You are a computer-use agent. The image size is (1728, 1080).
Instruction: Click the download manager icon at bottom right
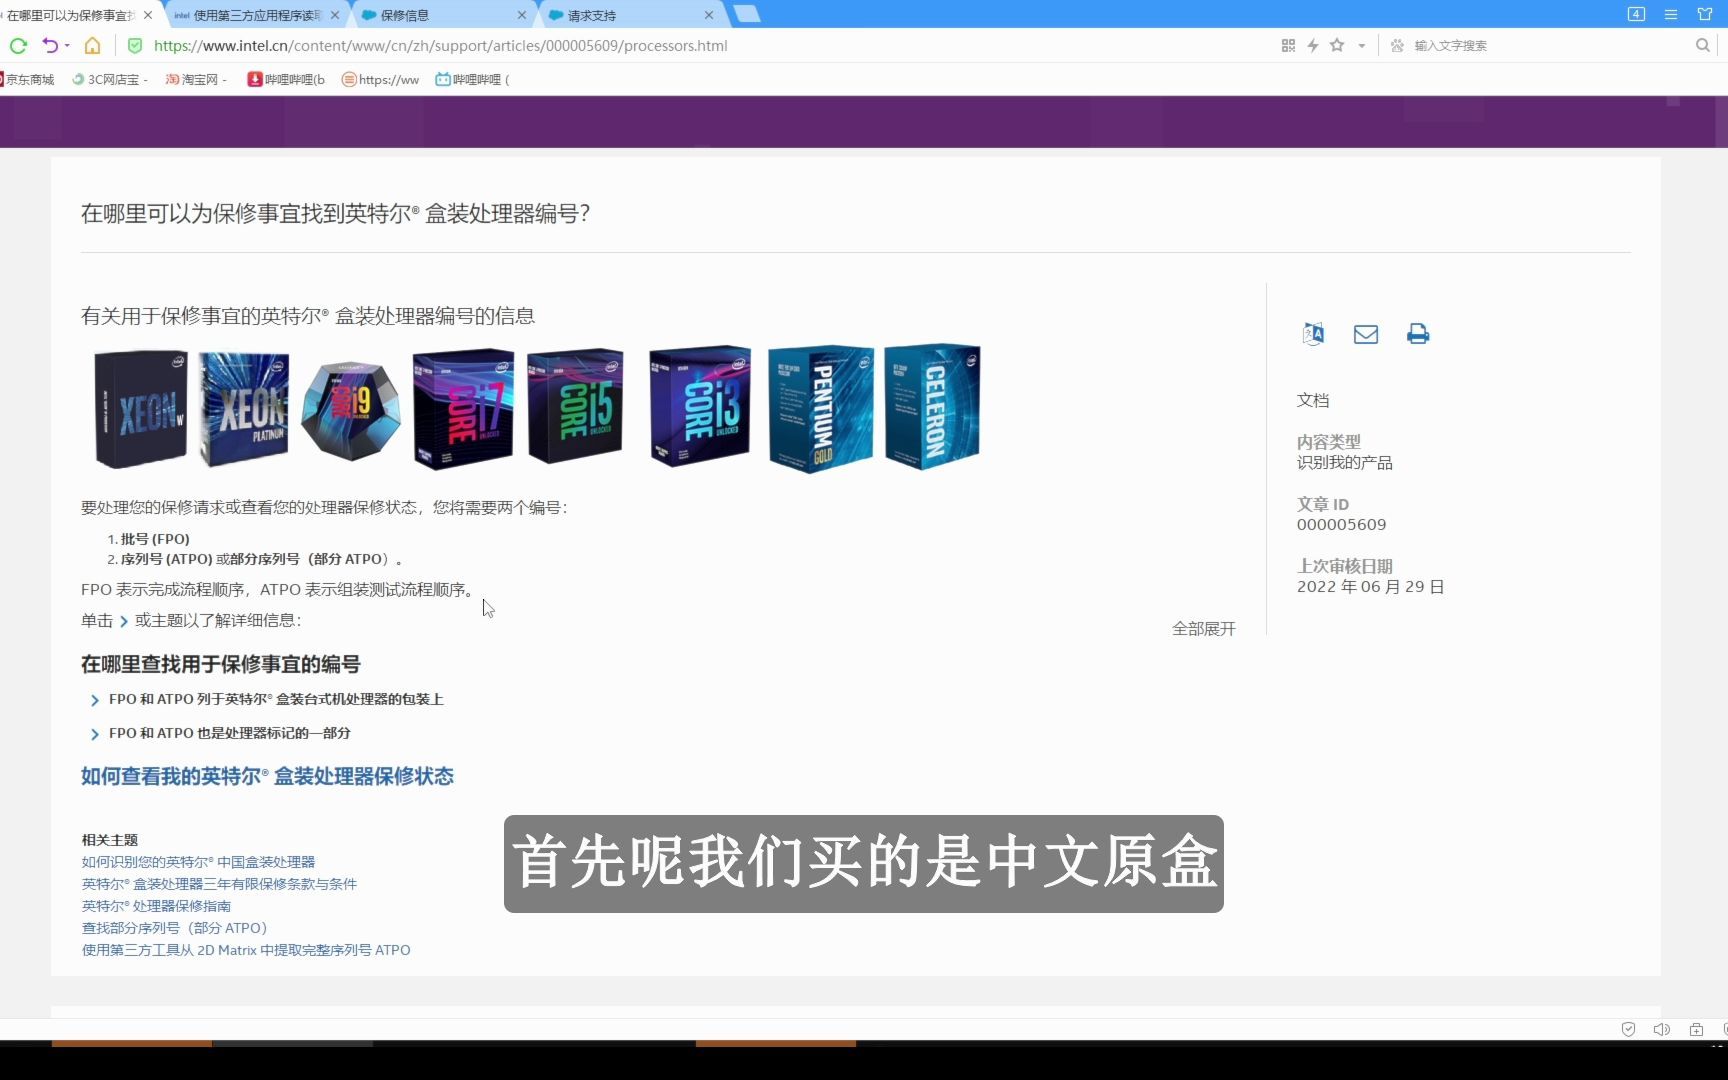1697,1028
